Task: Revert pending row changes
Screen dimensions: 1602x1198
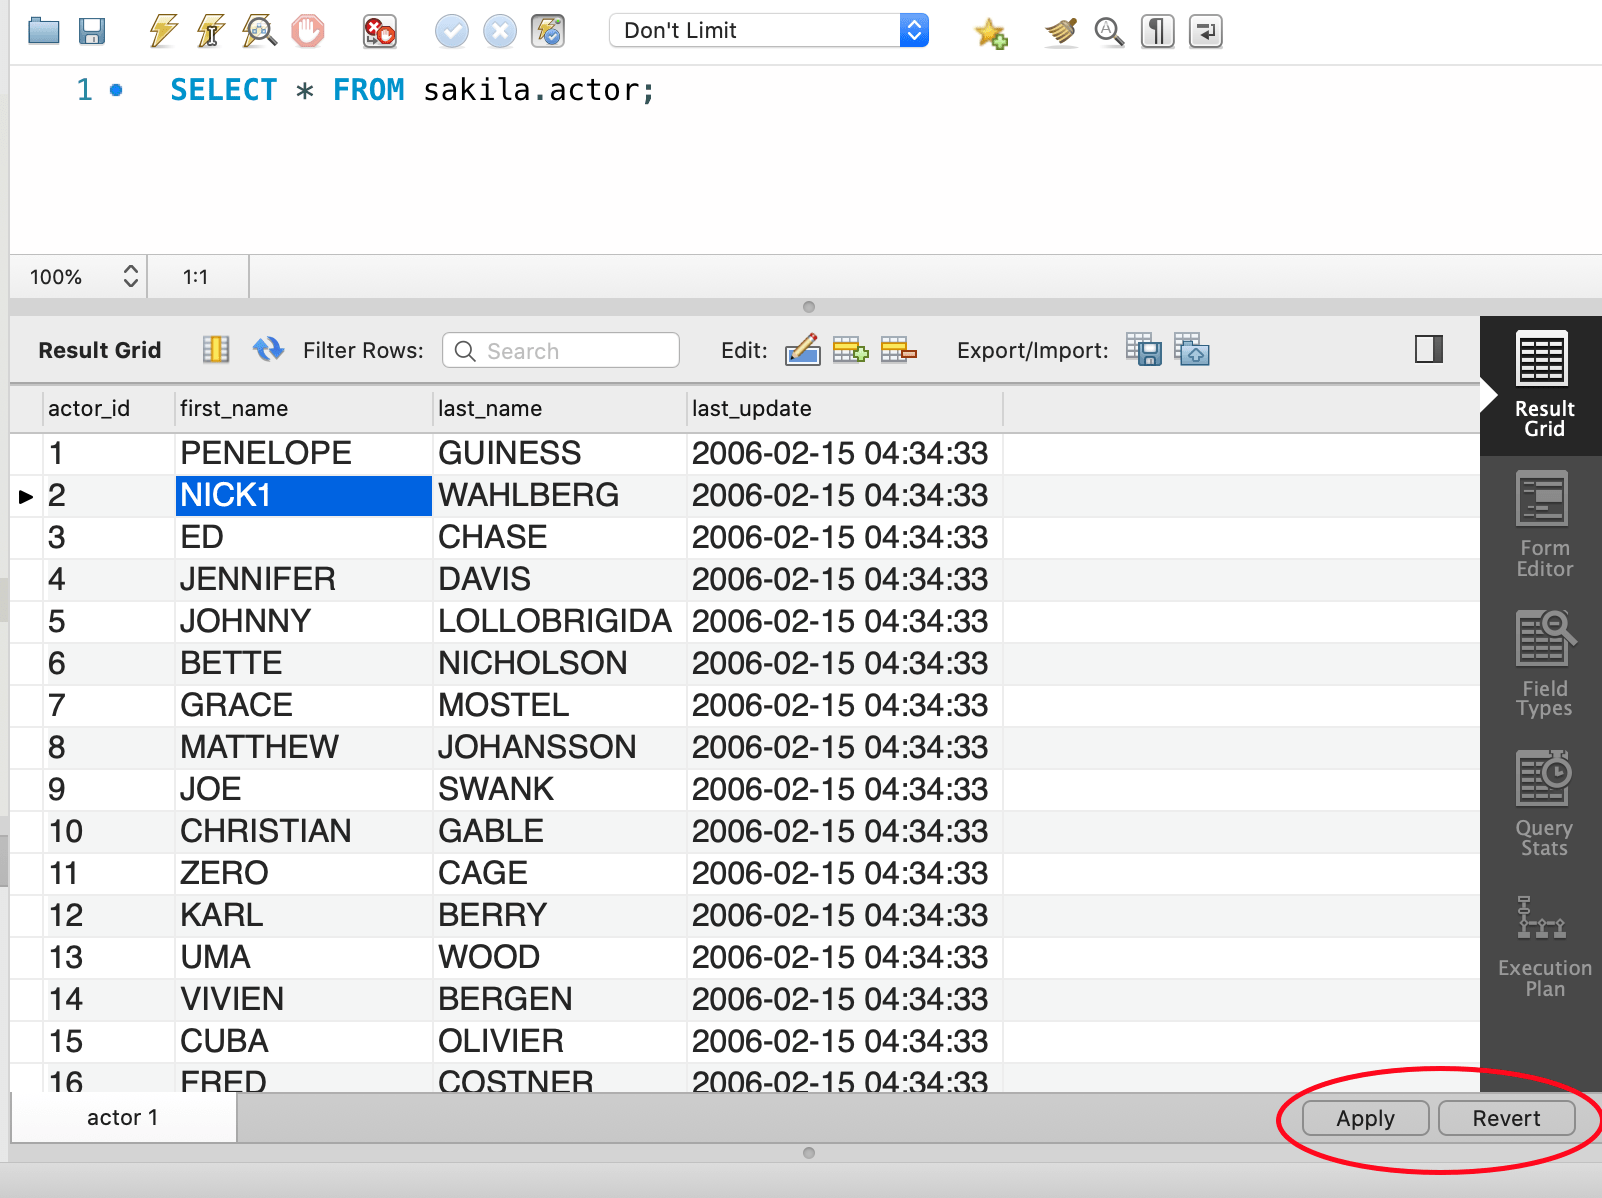Action: [x=1506, y=1118]
